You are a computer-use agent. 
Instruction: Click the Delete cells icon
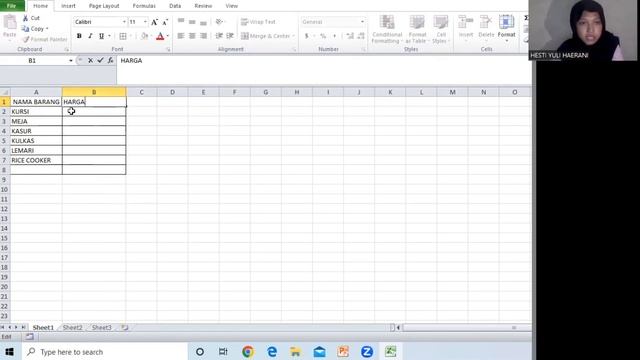tap(486, 22)
